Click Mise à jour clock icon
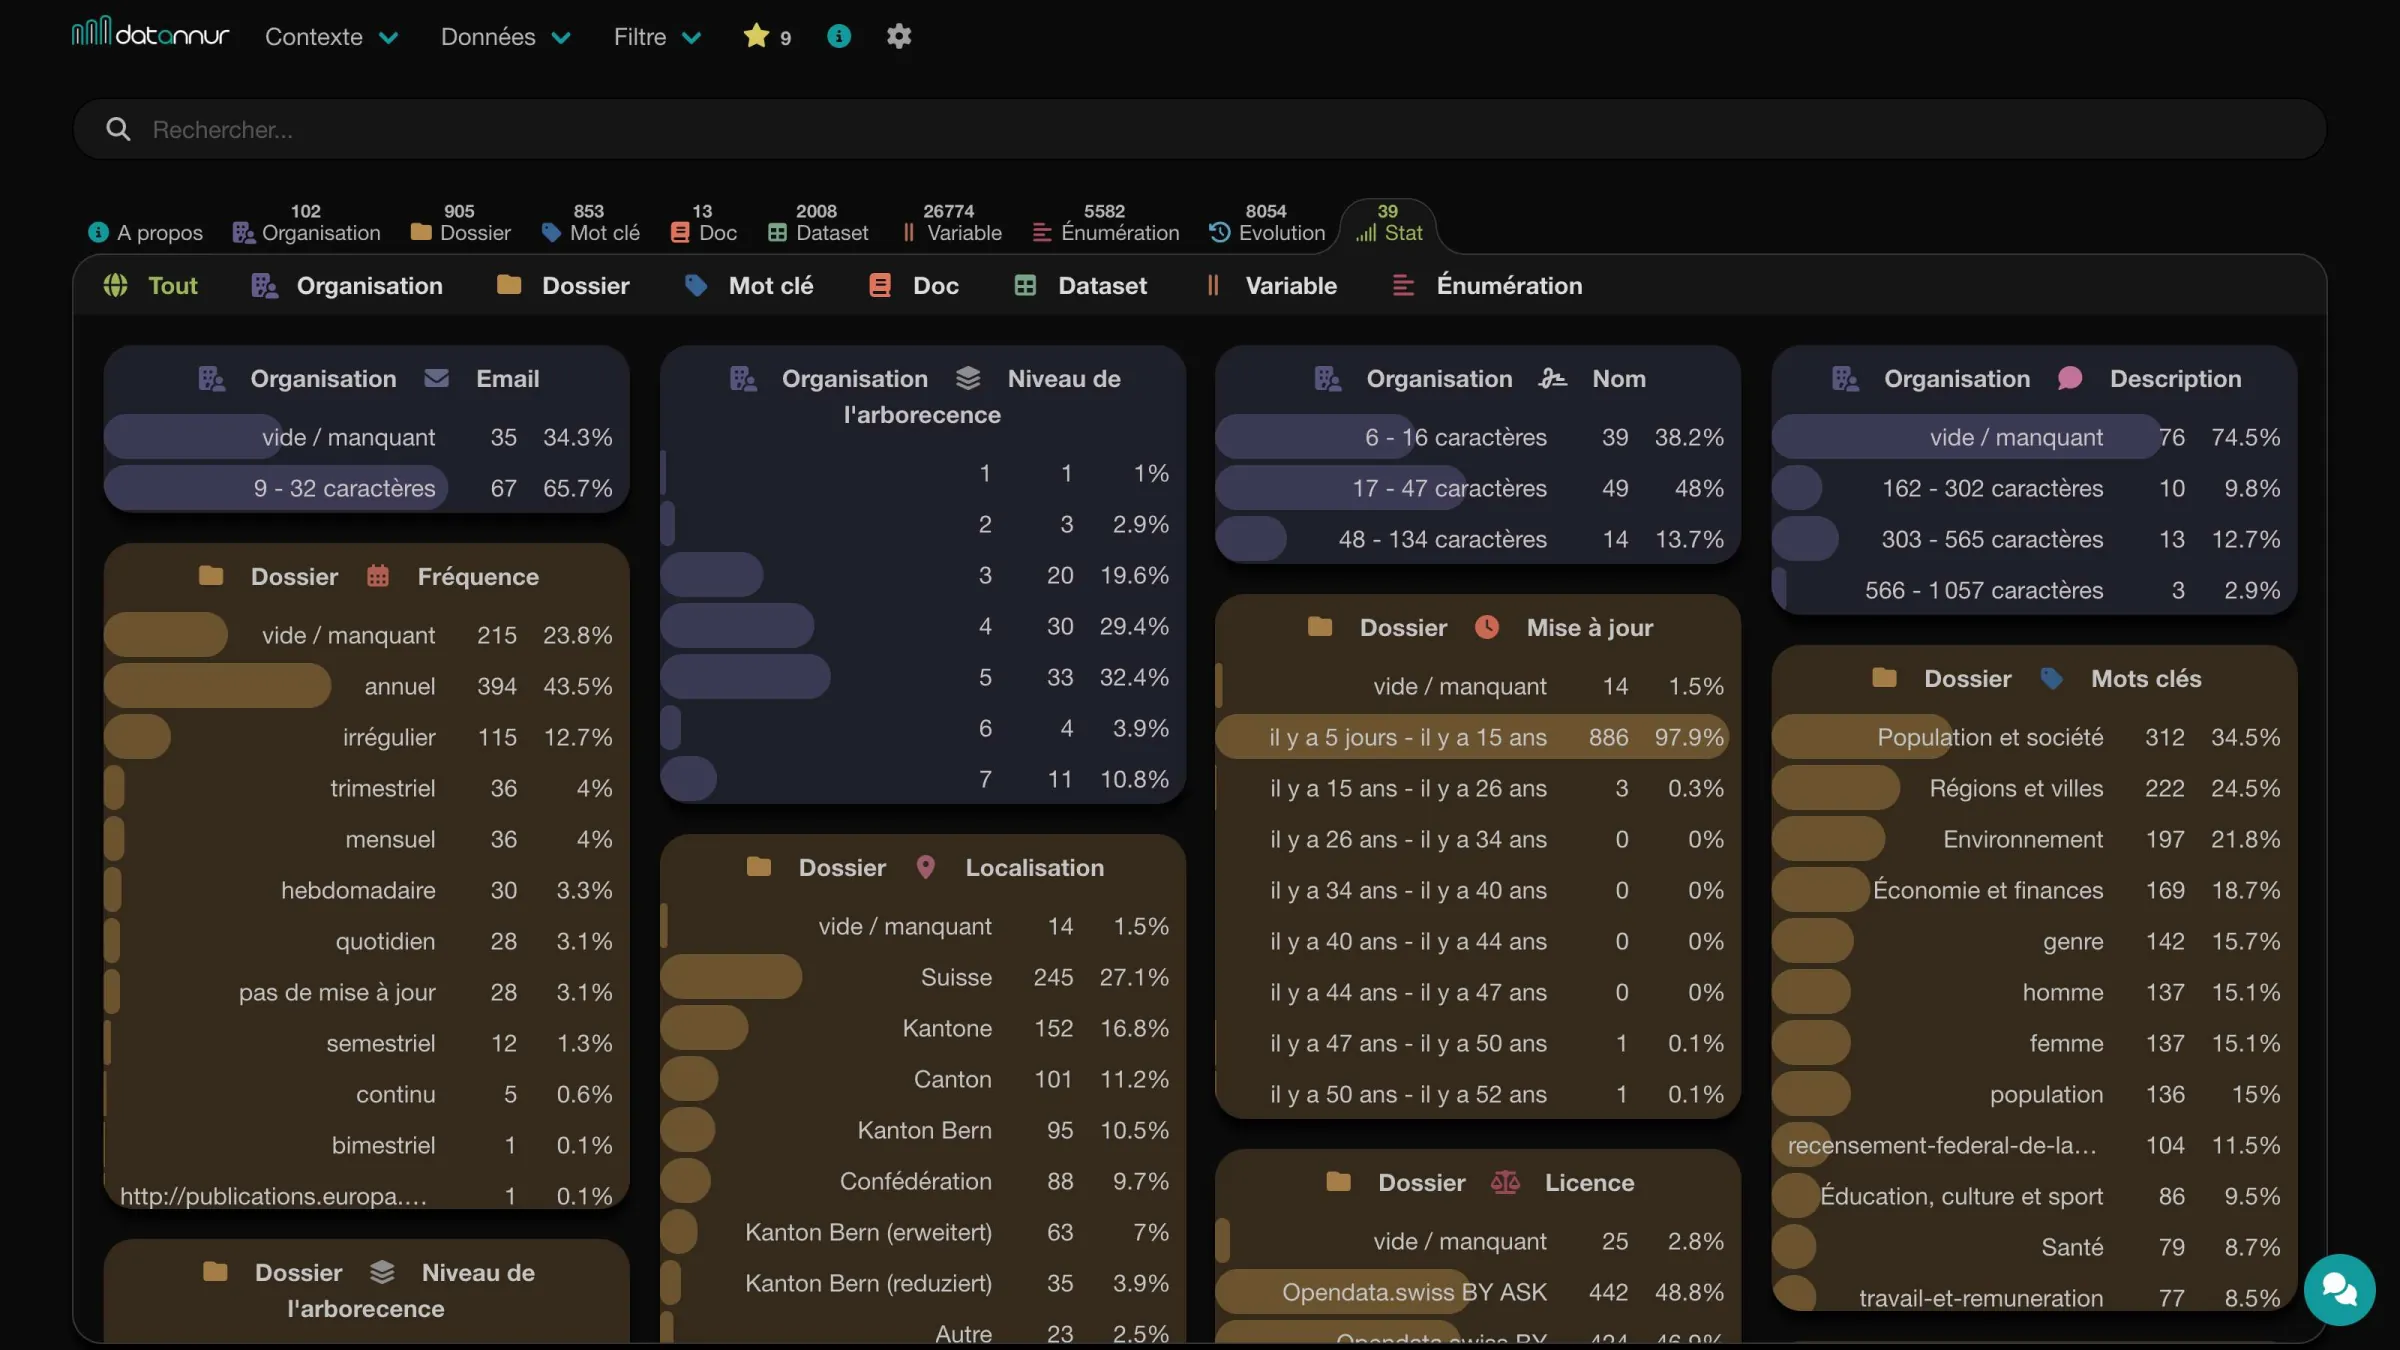 click(1487, 627)
